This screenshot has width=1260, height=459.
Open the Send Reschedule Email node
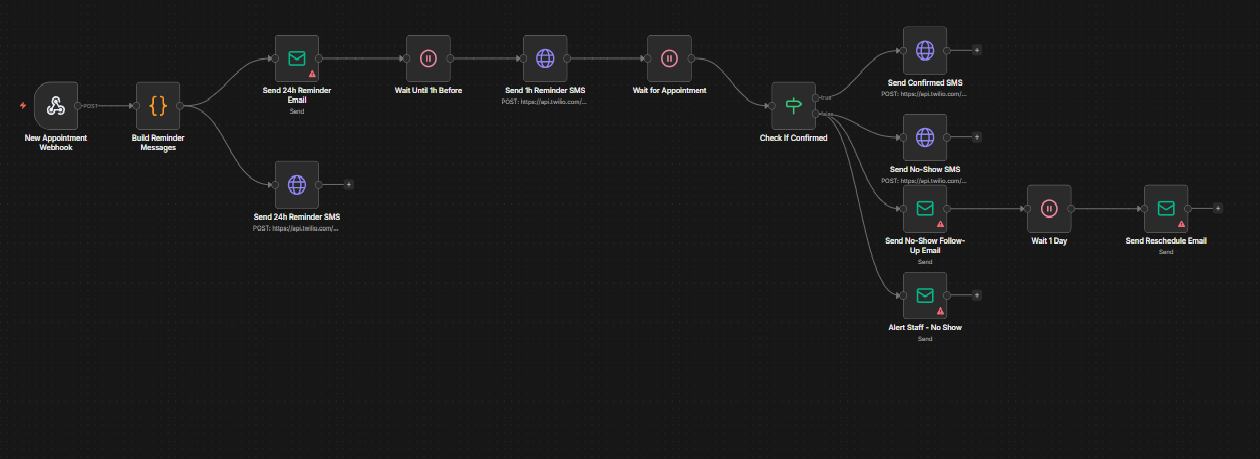[1165, 208]
